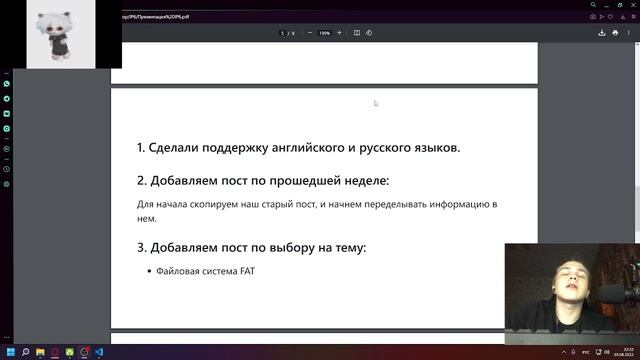Screen dimensions: 640x360
Task: Click the send/flow icon in address bar
Action: (x=602, y=17)
